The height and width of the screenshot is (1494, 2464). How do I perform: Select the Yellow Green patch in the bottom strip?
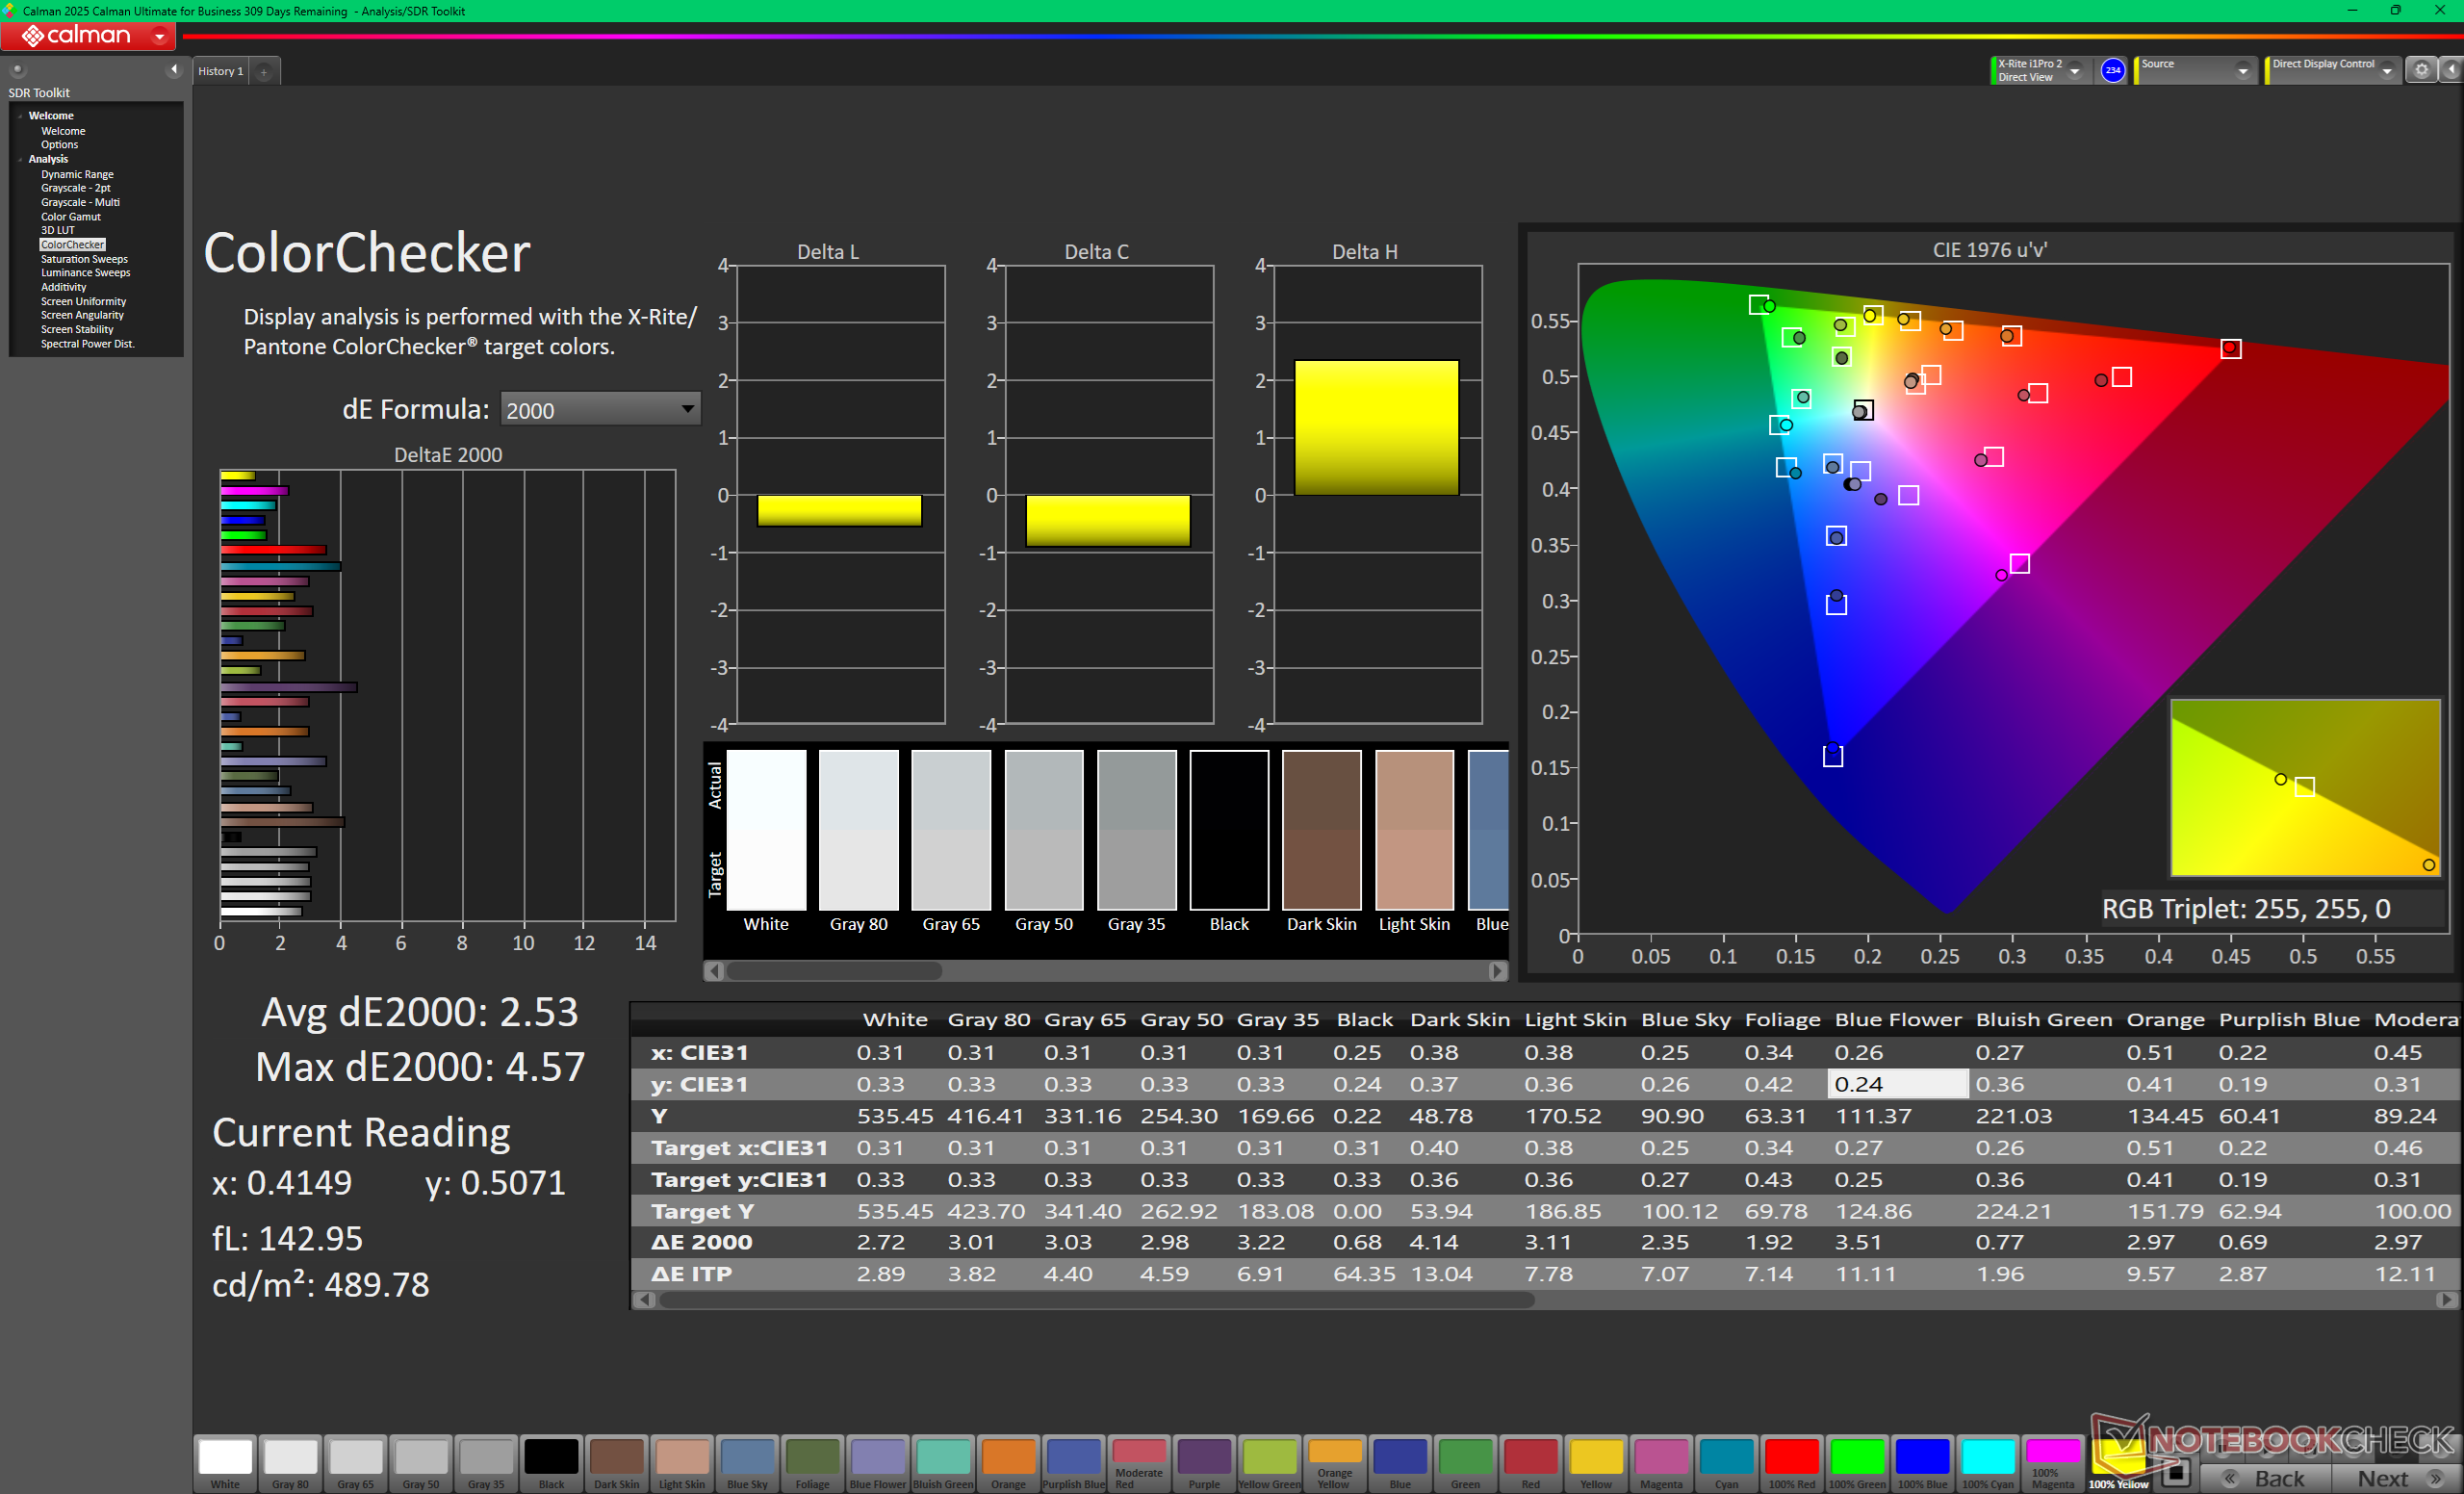click(1269, 1464)
